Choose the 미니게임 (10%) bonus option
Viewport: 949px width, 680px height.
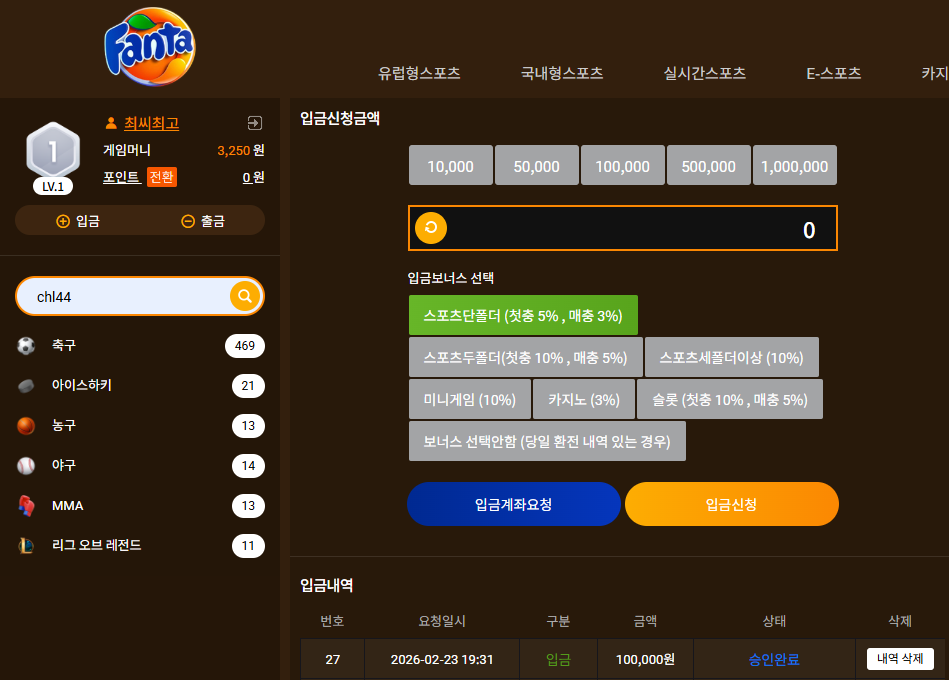tap(470, 399)
